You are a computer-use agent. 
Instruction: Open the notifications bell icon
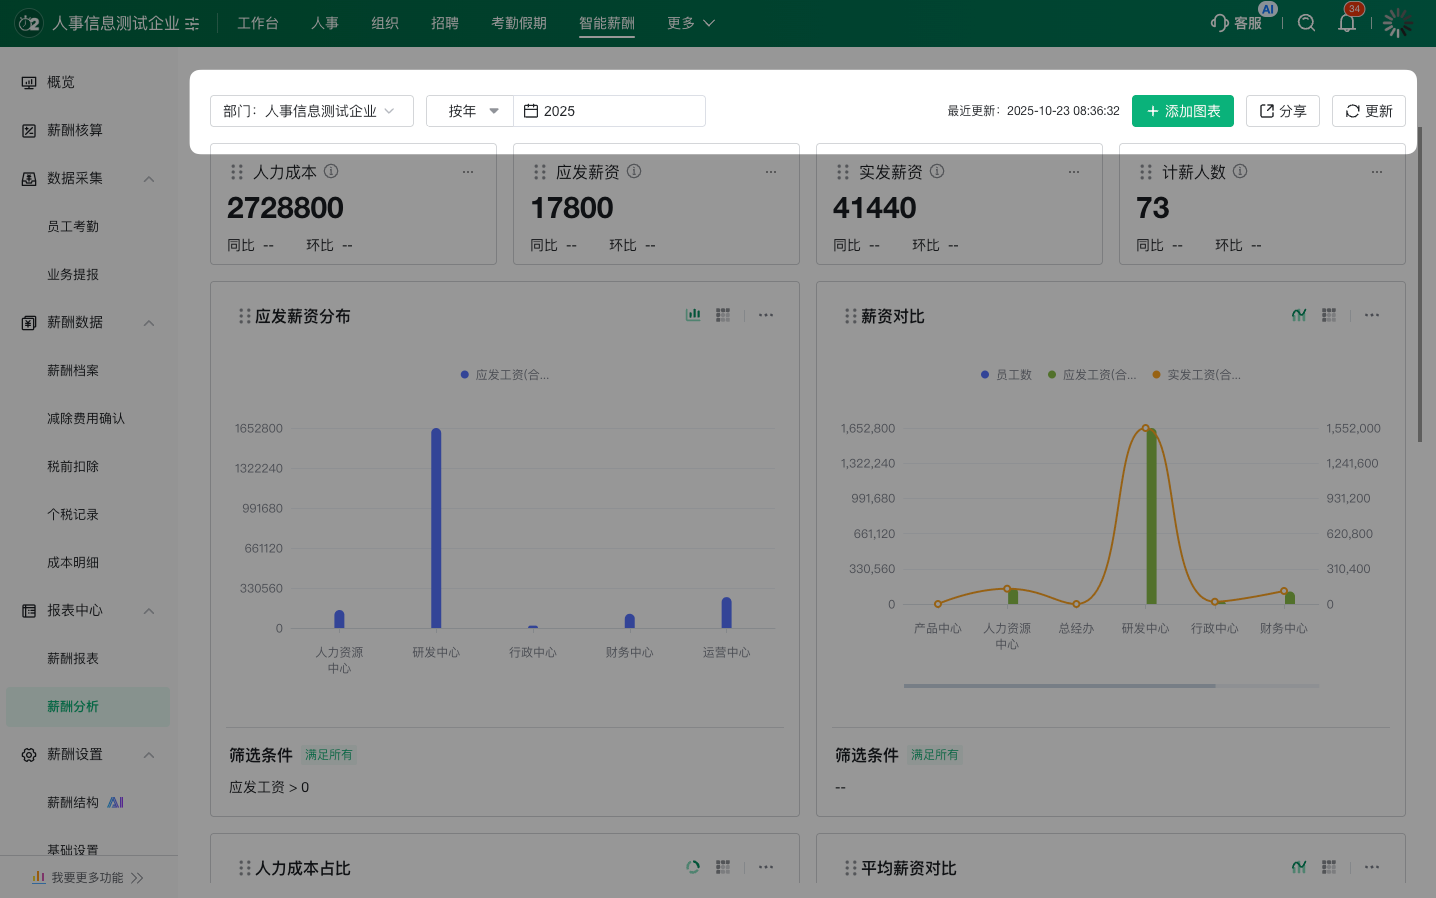pos(1347,23)
